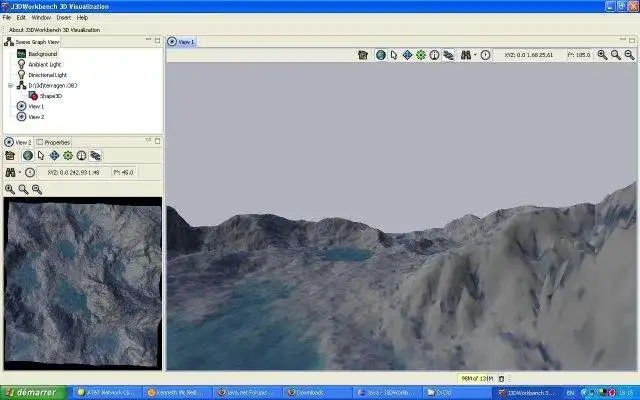Screen dimensions: 640x400
Task: Click the round info icon in View 1
Action: (434, 55)
